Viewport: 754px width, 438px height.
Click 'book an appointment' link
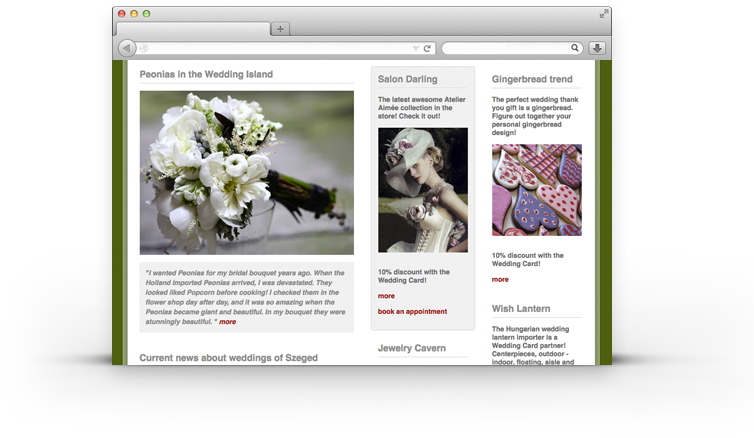(x=412, y=312)
